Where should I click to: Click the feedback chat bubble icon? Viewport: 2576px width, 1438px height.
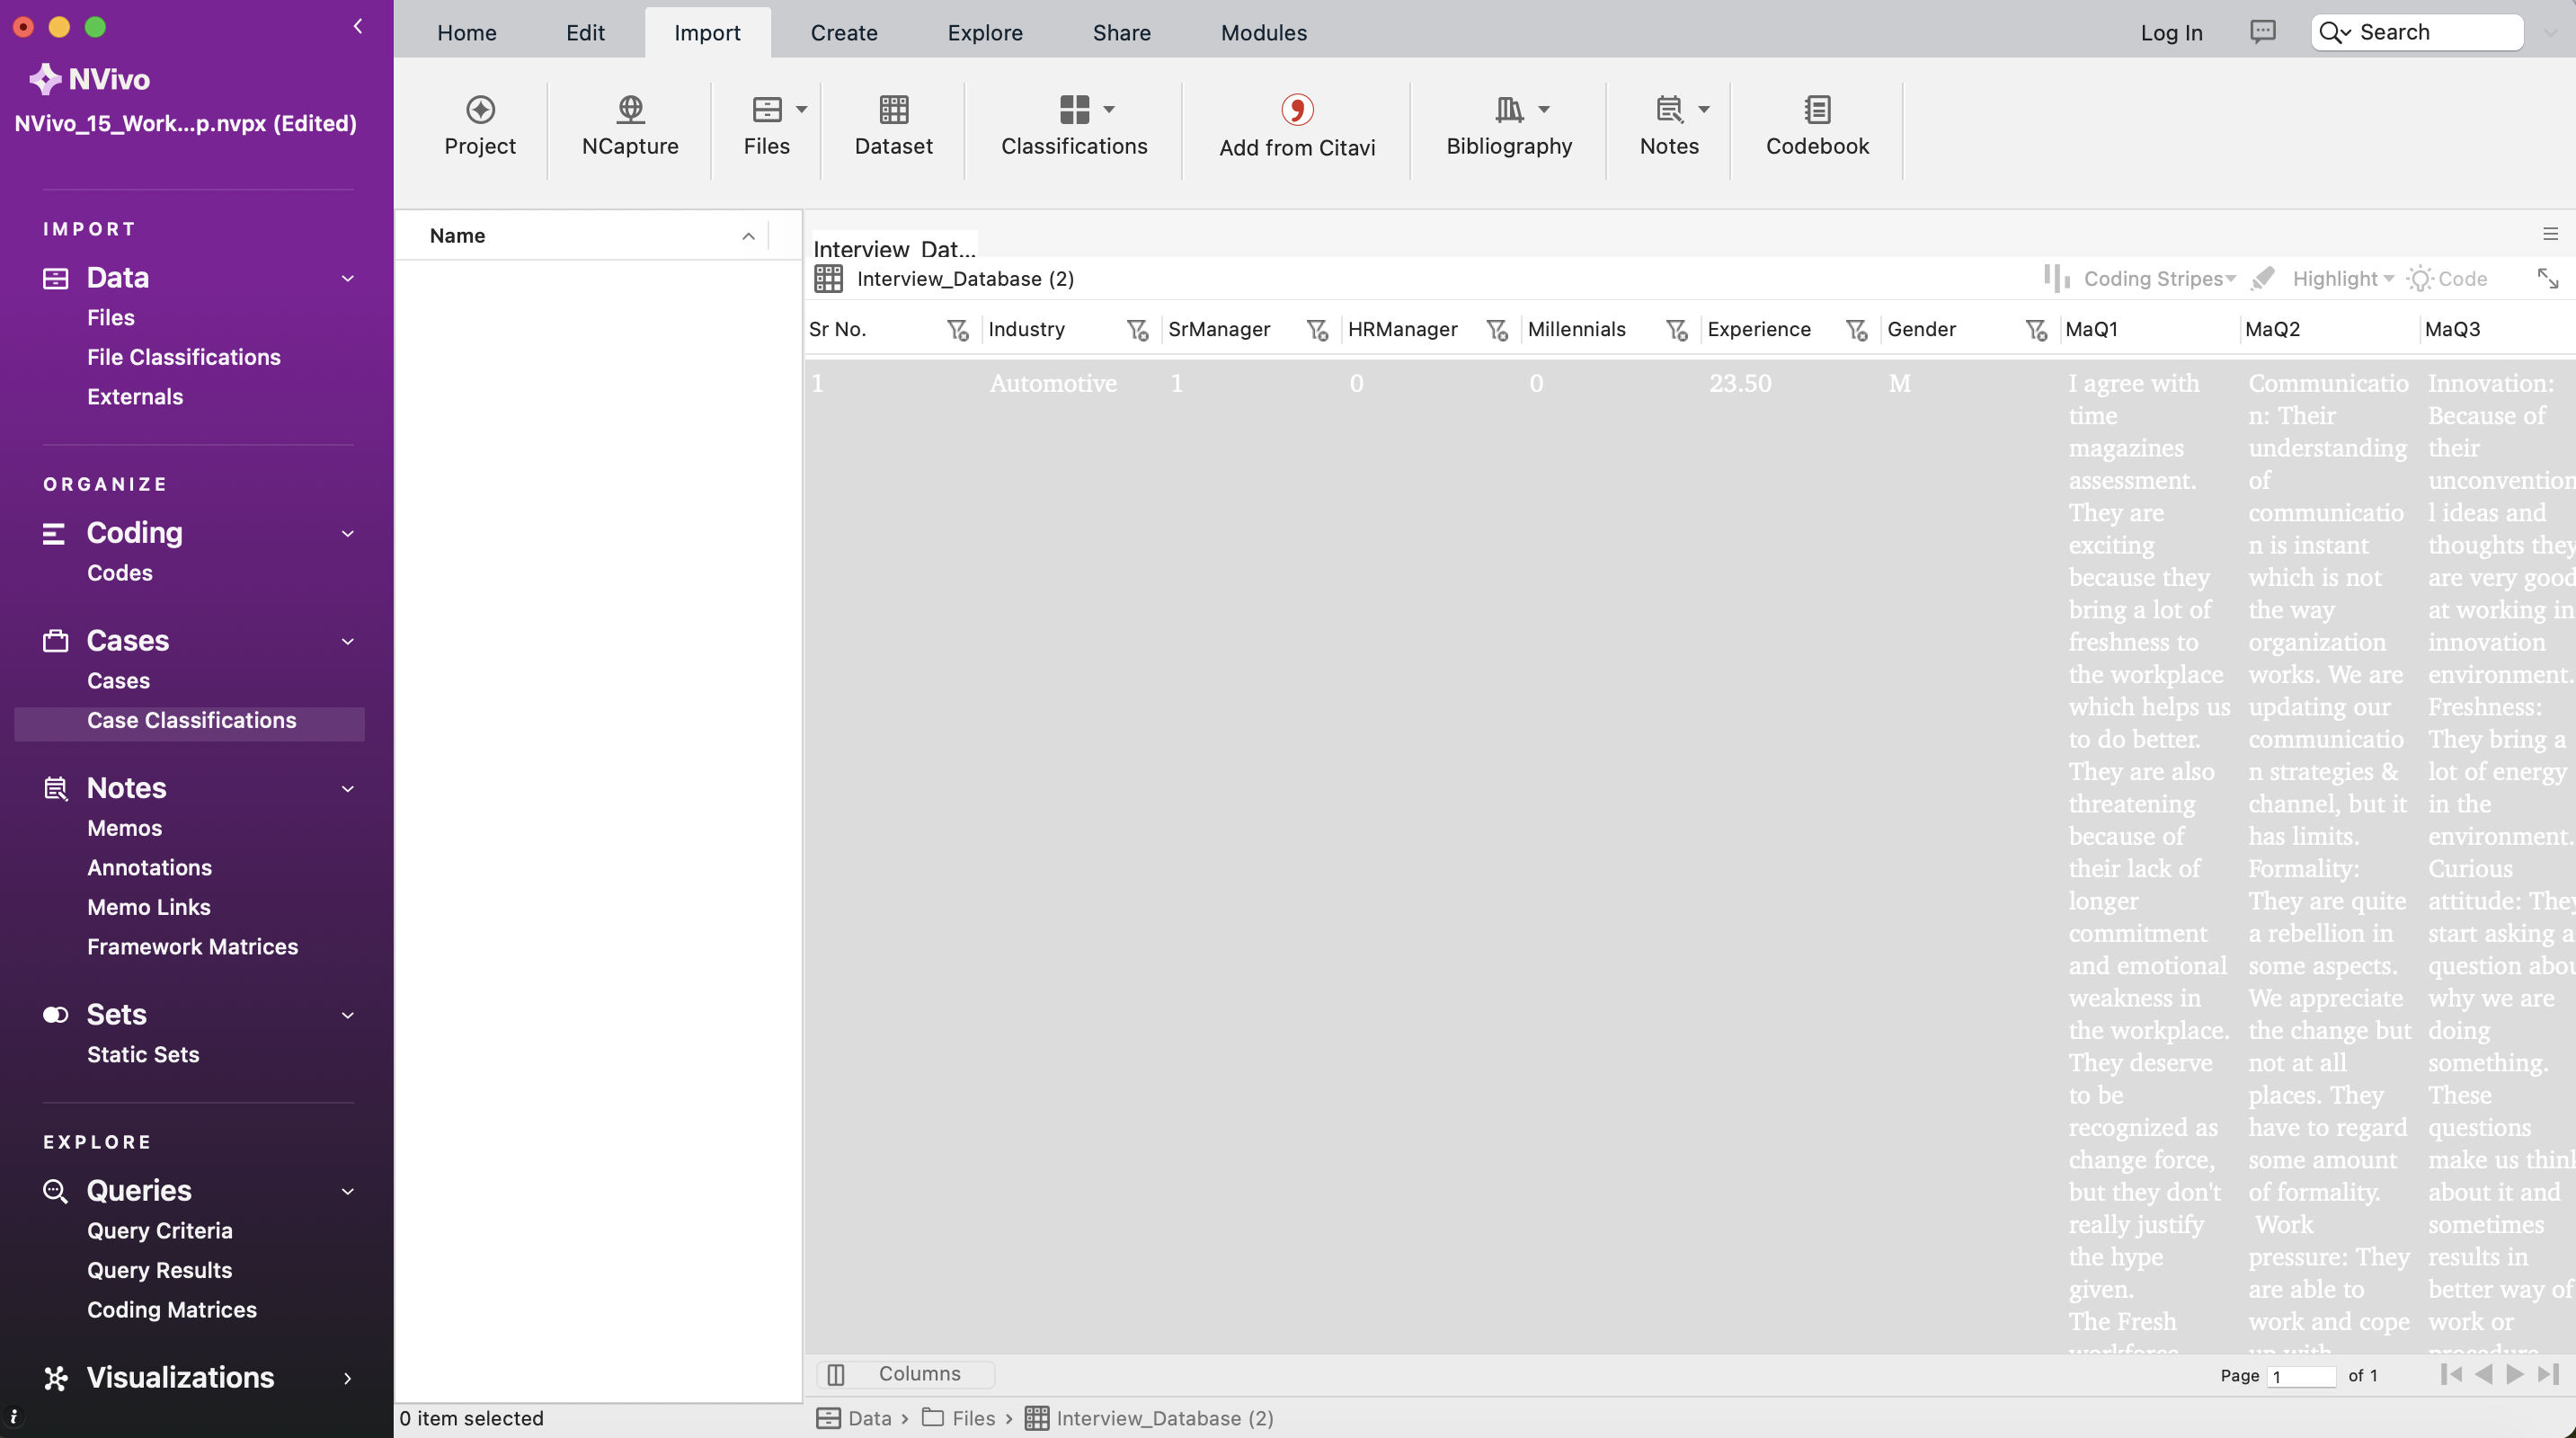pos(2262,31)
